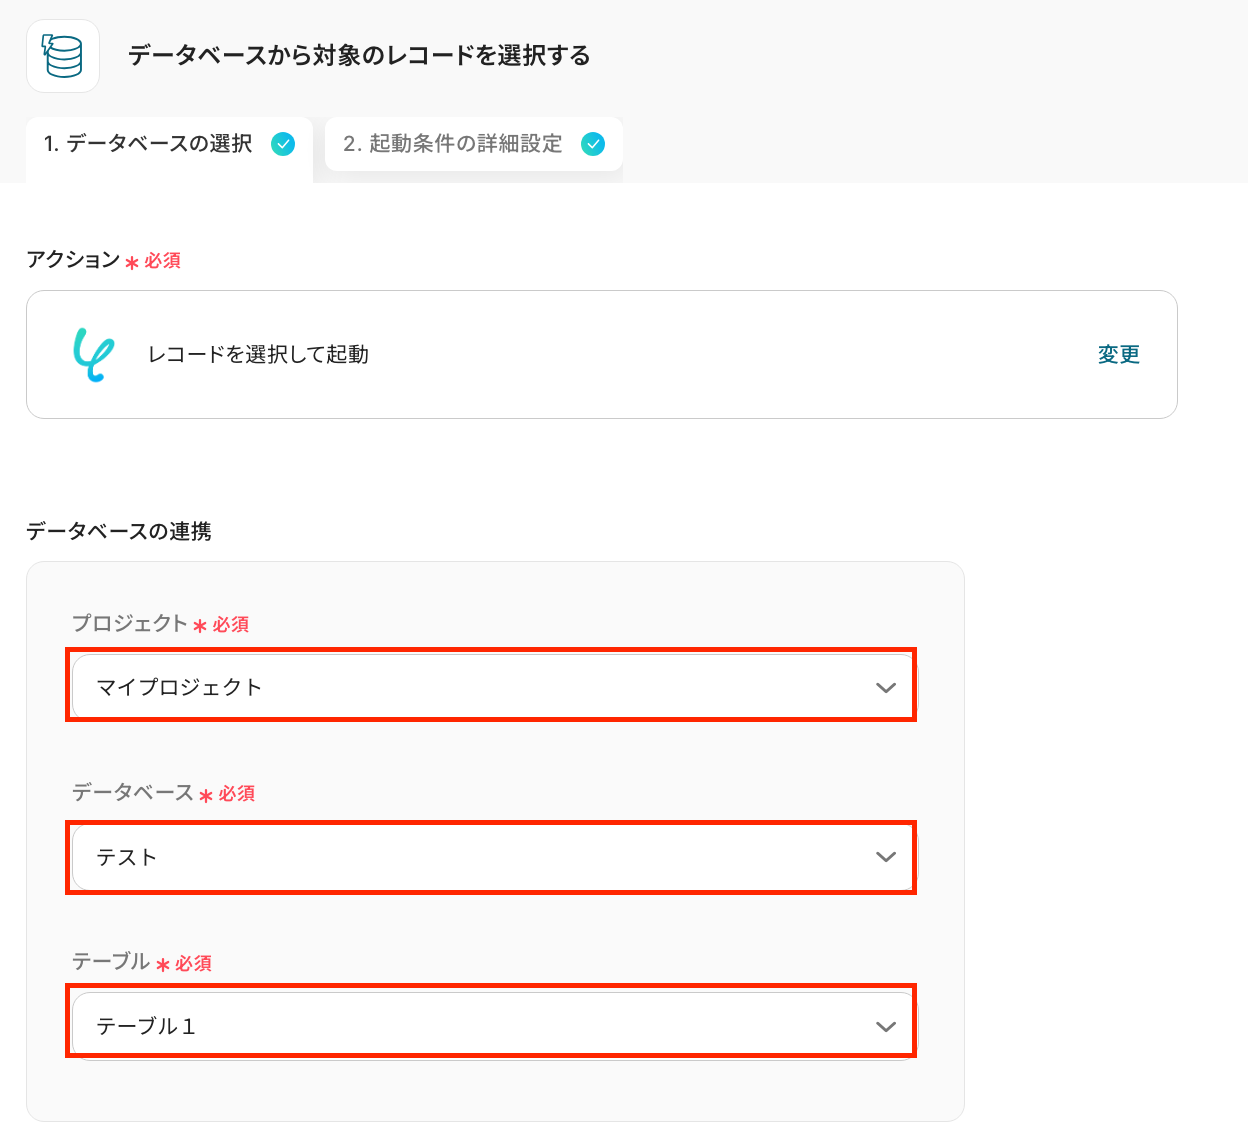The height and width of the screenshot is (1144, 1248).
Task: Click the データベース field label
Action: pyautogui.click(x=132, y=793)
